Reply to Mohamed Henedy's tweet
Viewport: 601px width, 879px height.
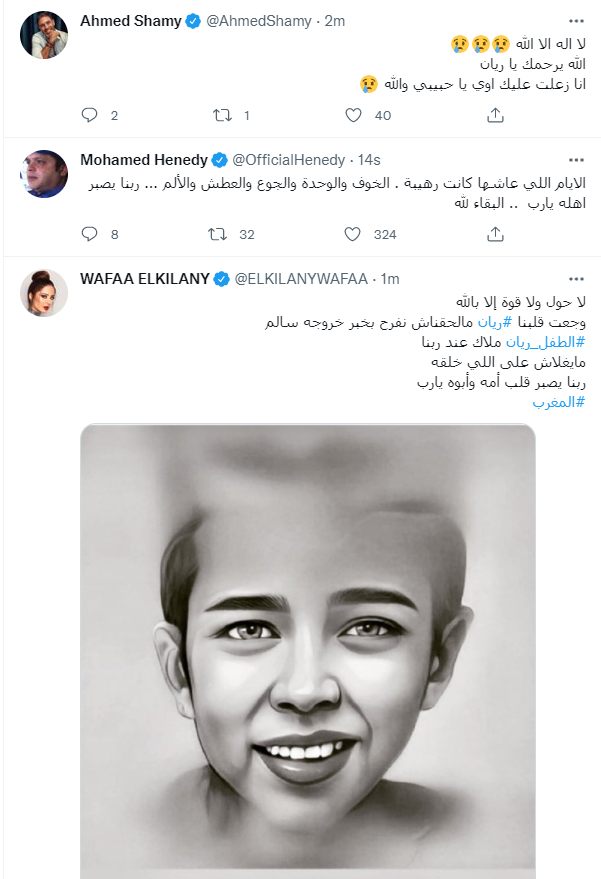(90, 234)
